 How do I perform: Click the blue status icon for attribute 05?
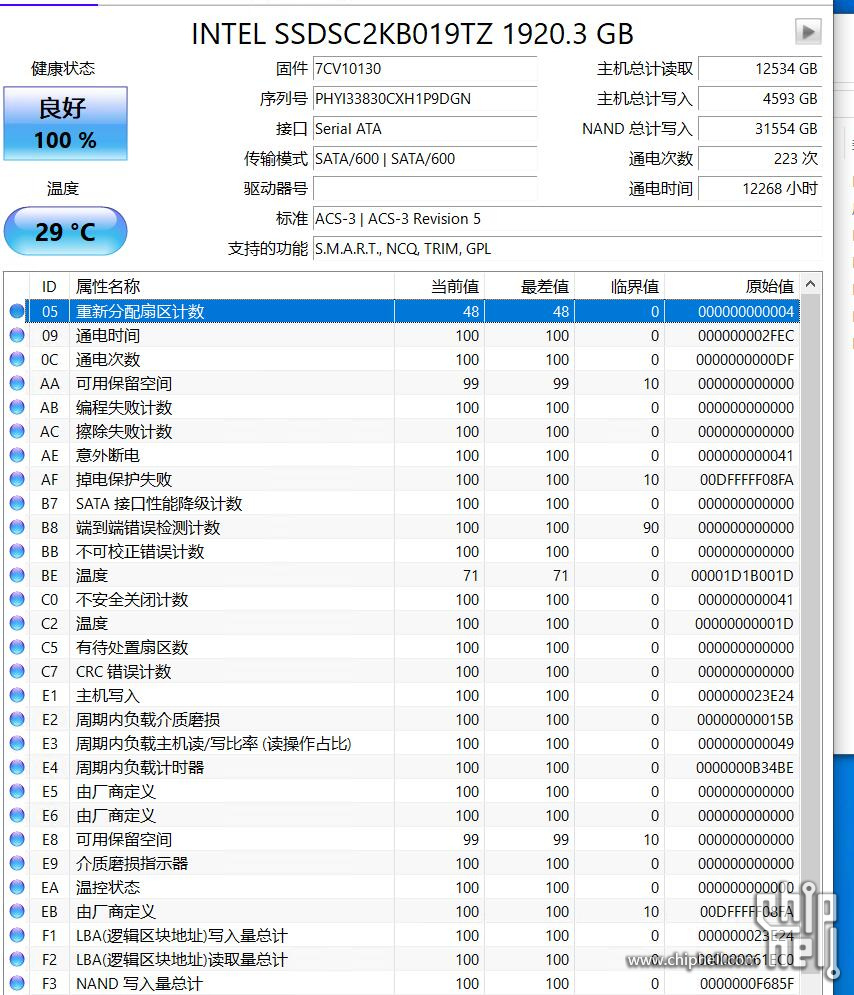pos(17,311)
